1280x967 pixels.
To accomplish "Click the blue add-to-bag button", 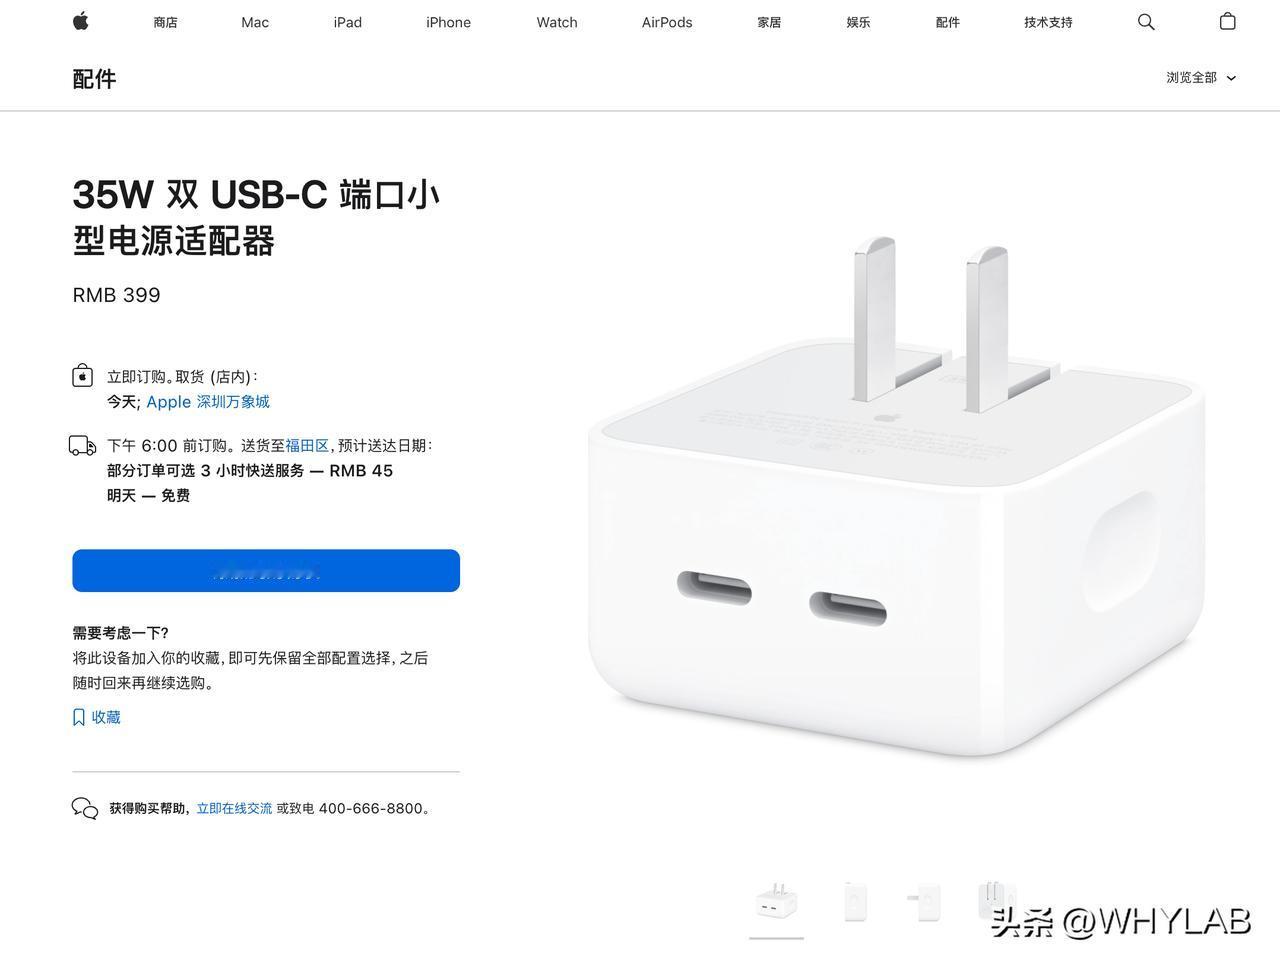I will 266,571.
